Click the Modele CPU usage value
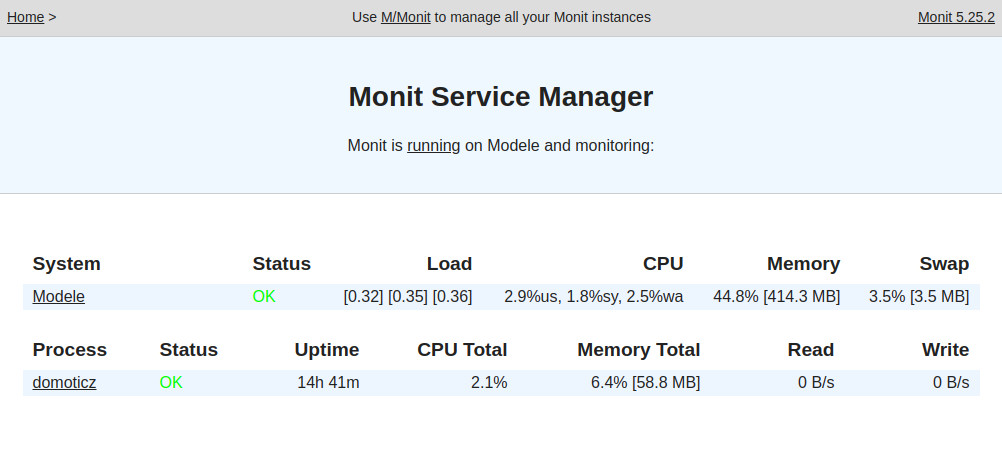 point(593,296)
